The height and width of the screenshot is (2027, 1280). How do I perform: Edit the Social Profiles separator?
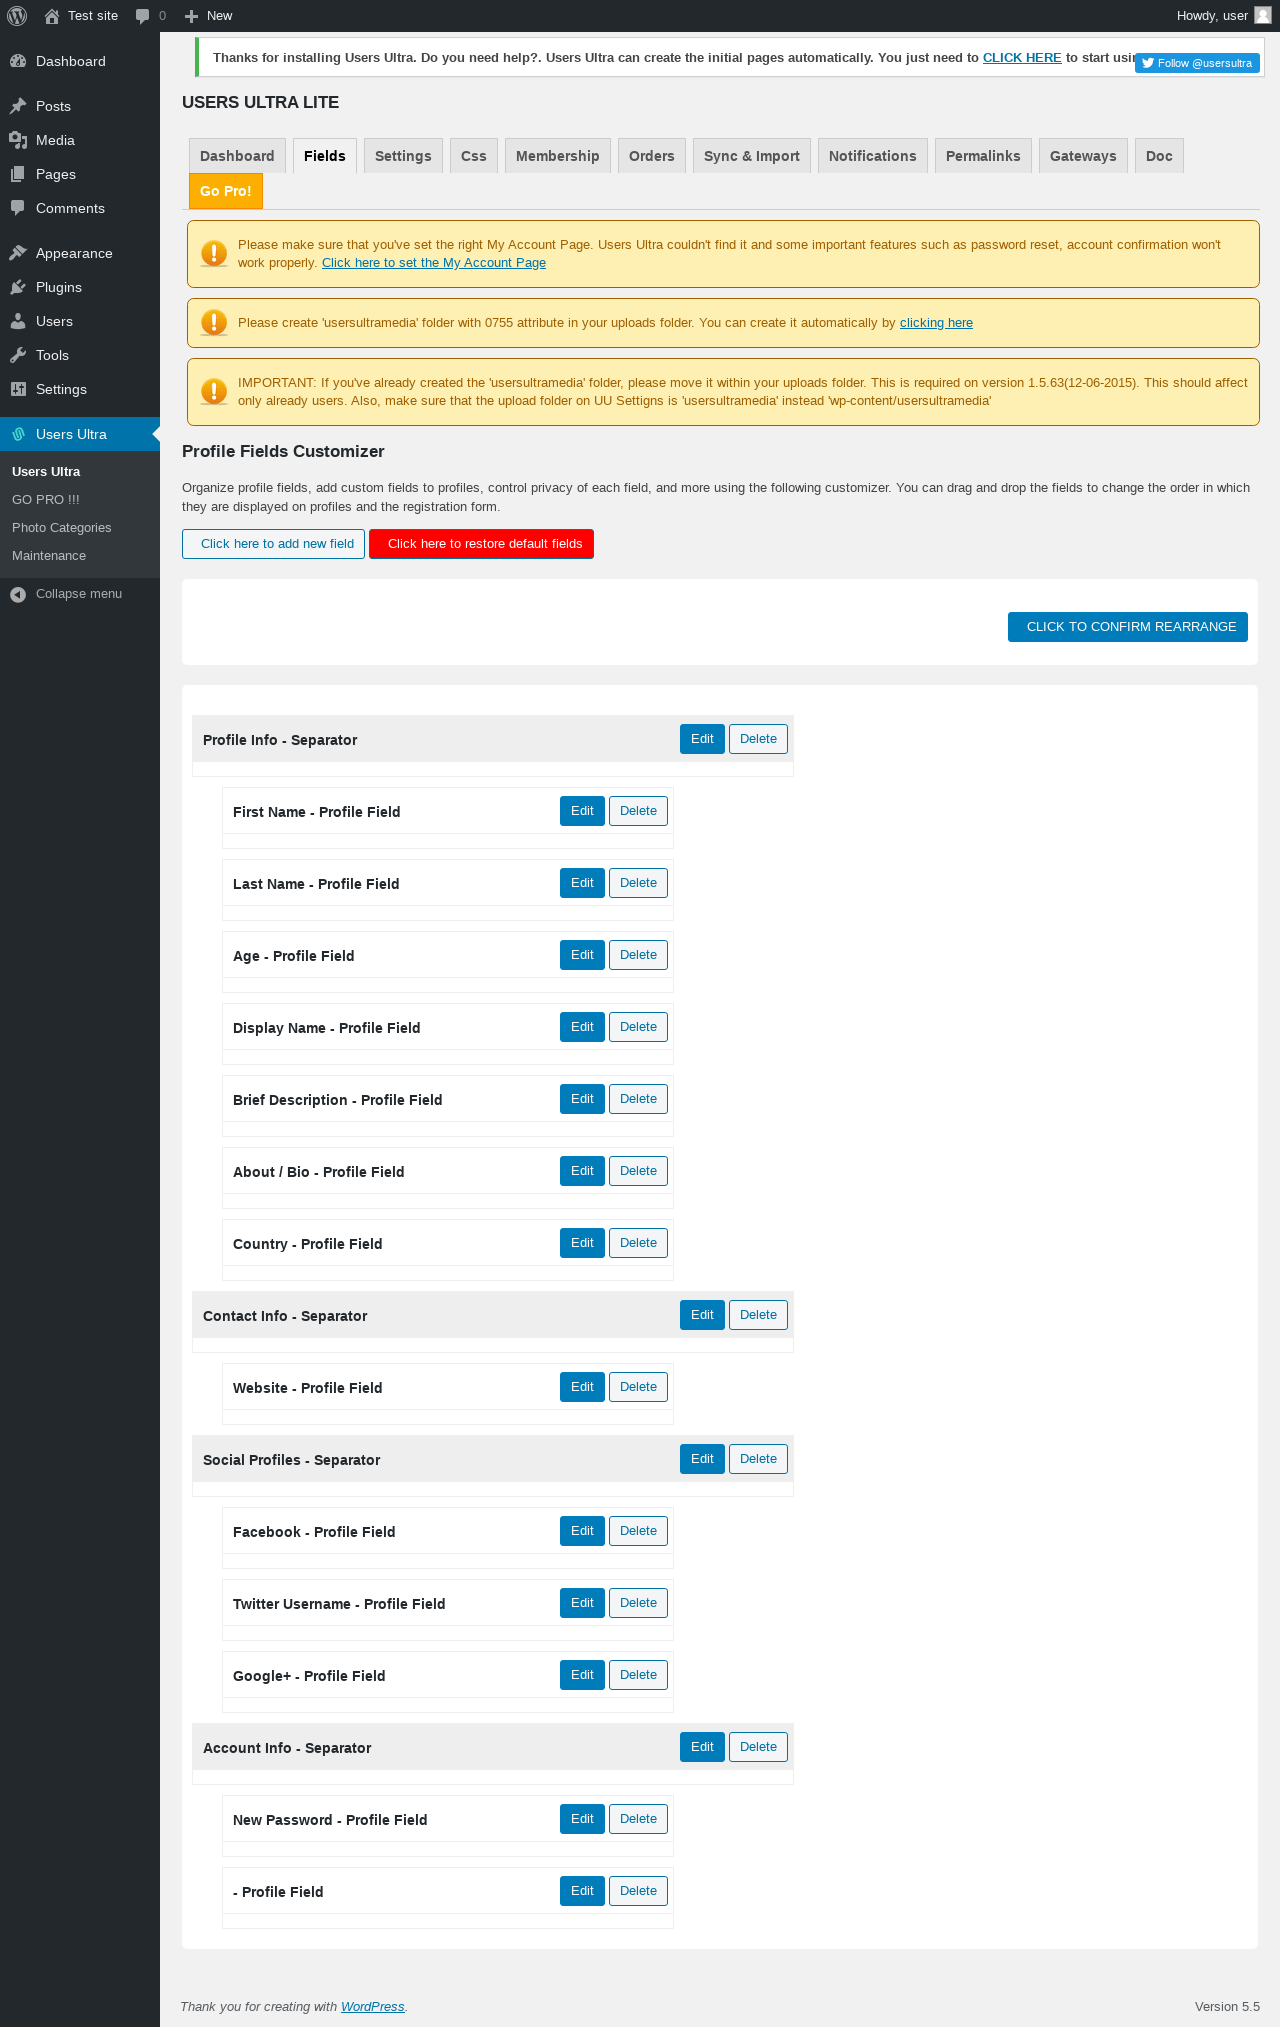click(x=702, y=1459)
